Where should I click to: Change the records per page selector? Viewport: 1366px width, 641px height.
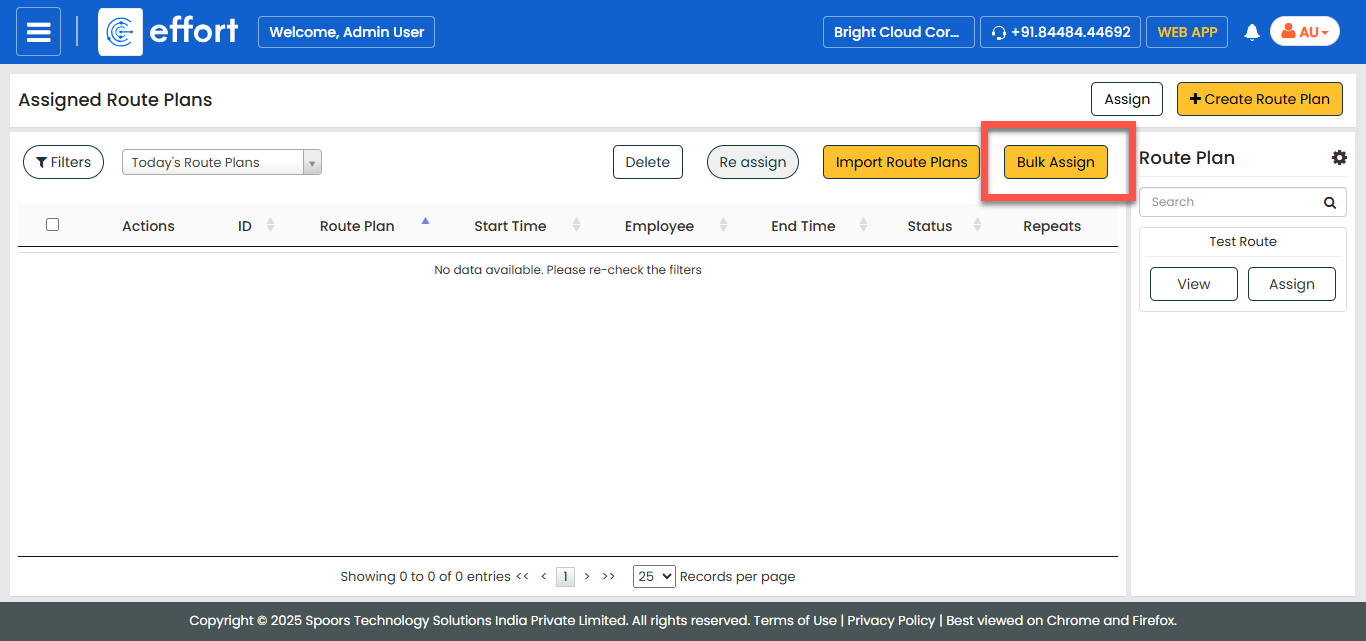pyautogui.click(x=654, y=576)
